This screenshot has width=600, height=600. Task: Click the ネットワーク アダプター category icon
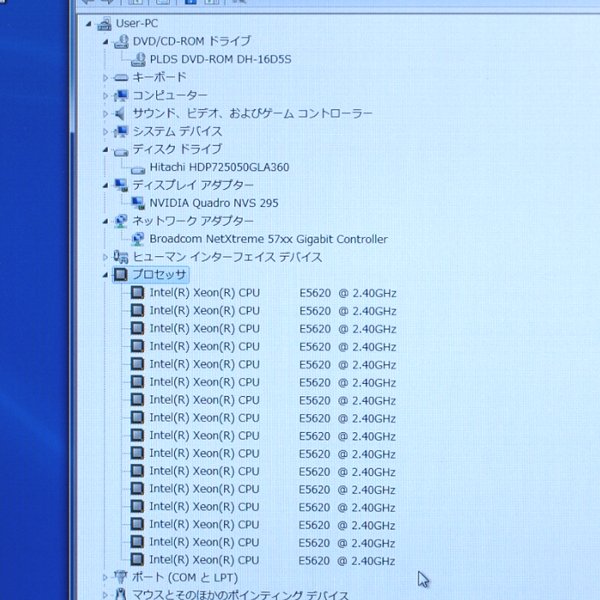(121, 221)
